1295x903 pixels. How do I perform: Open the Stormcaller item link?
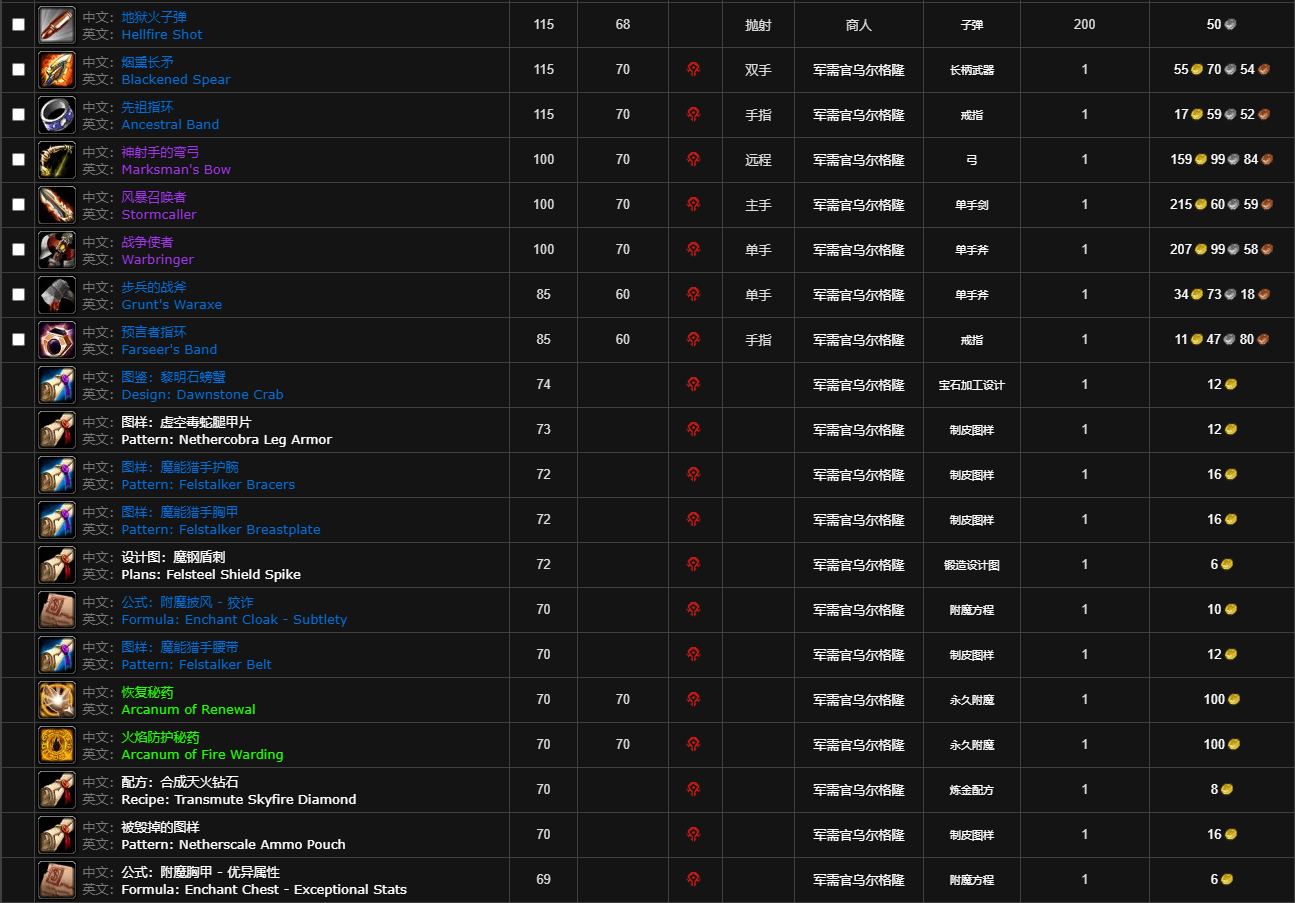[x=159, y=214]
